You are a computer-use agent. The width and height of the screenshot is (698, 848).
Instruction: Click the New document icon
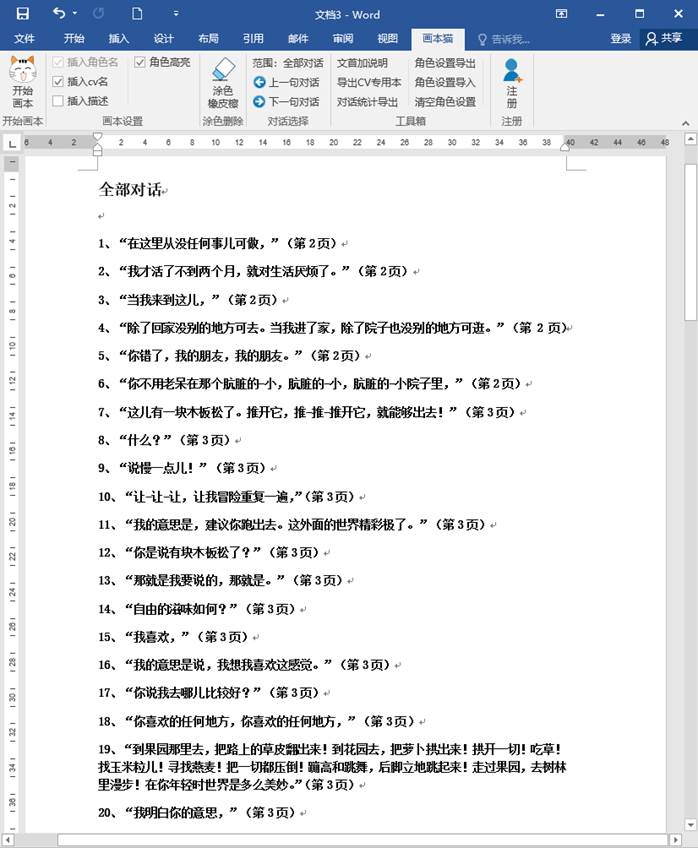[137, 14]
